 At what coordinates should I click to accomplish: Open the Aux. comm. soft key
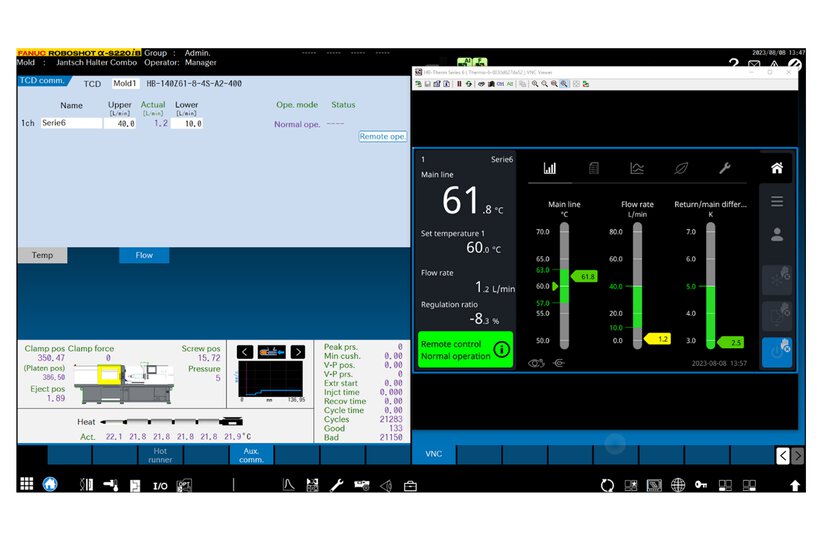[252, 455]
